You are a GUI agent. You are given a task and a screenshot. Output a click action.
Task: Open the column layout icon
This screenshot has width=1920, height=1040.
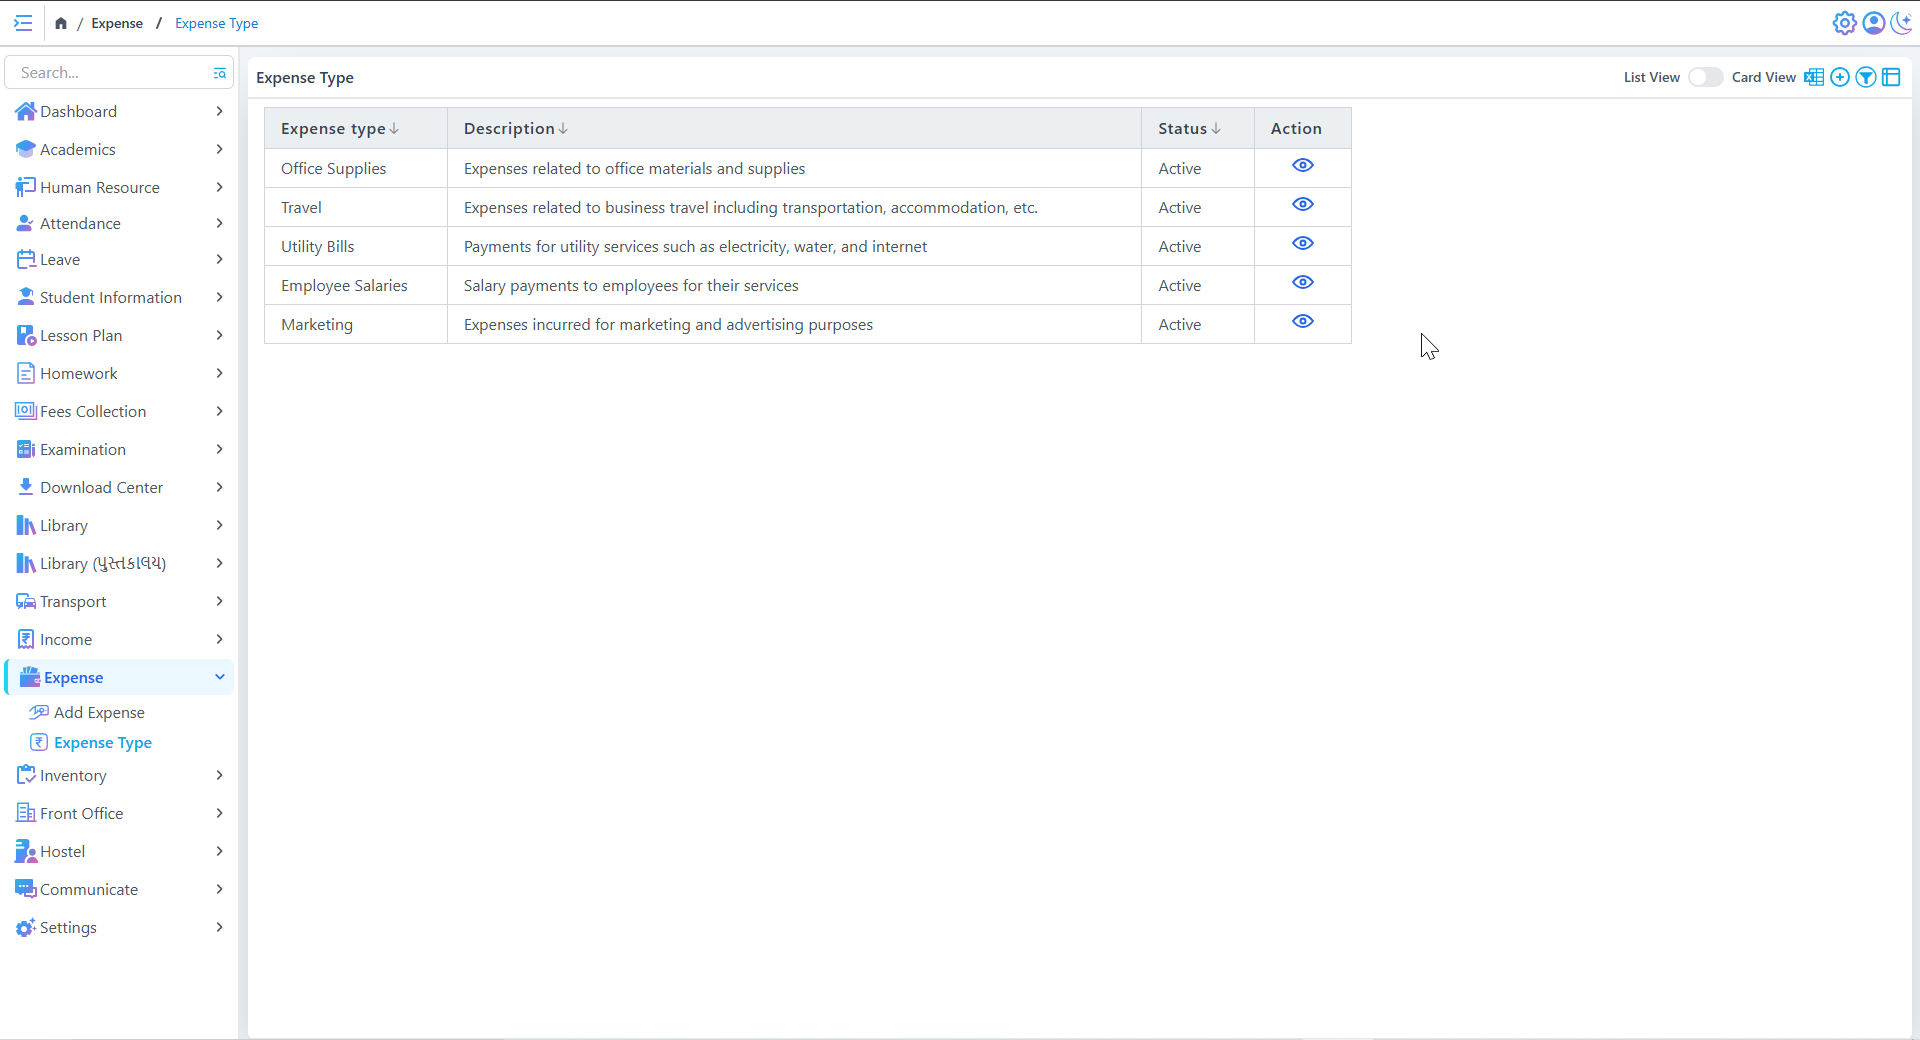pos(1891,78)
